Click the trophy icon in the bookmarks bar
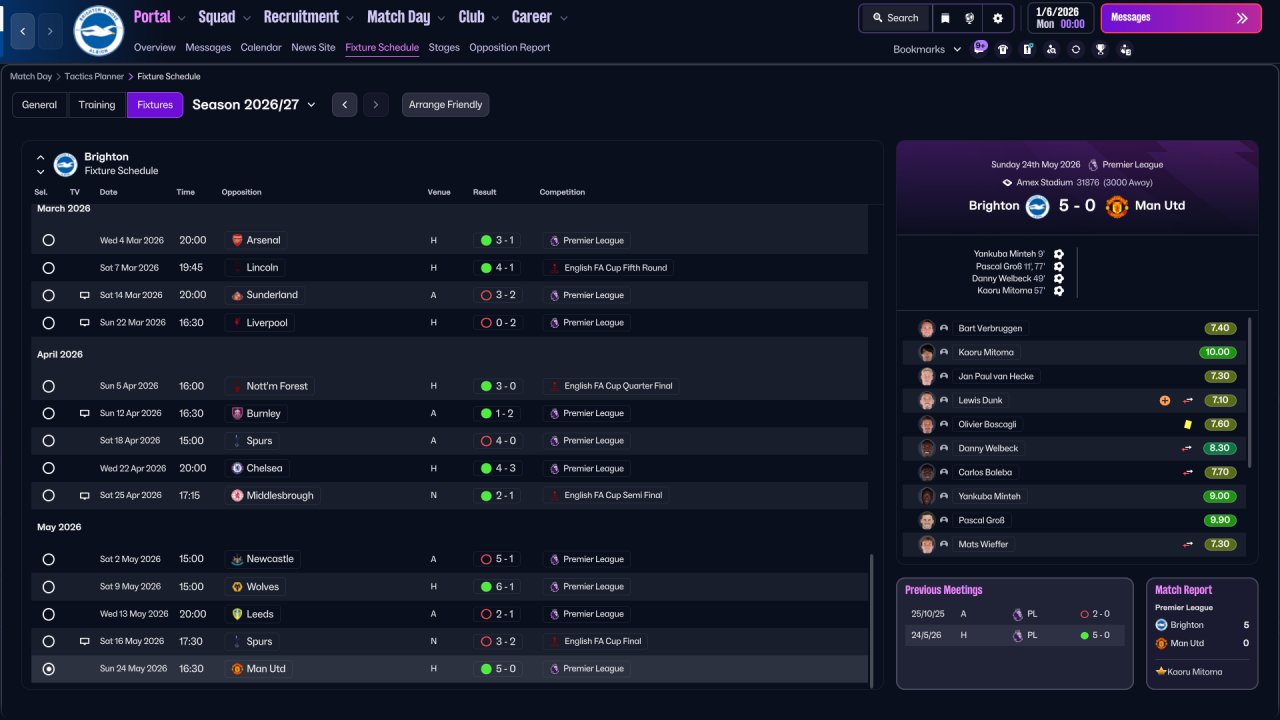Viewport: 1280px width, 720px height. pyautogui.click(x=1100, y=49)
